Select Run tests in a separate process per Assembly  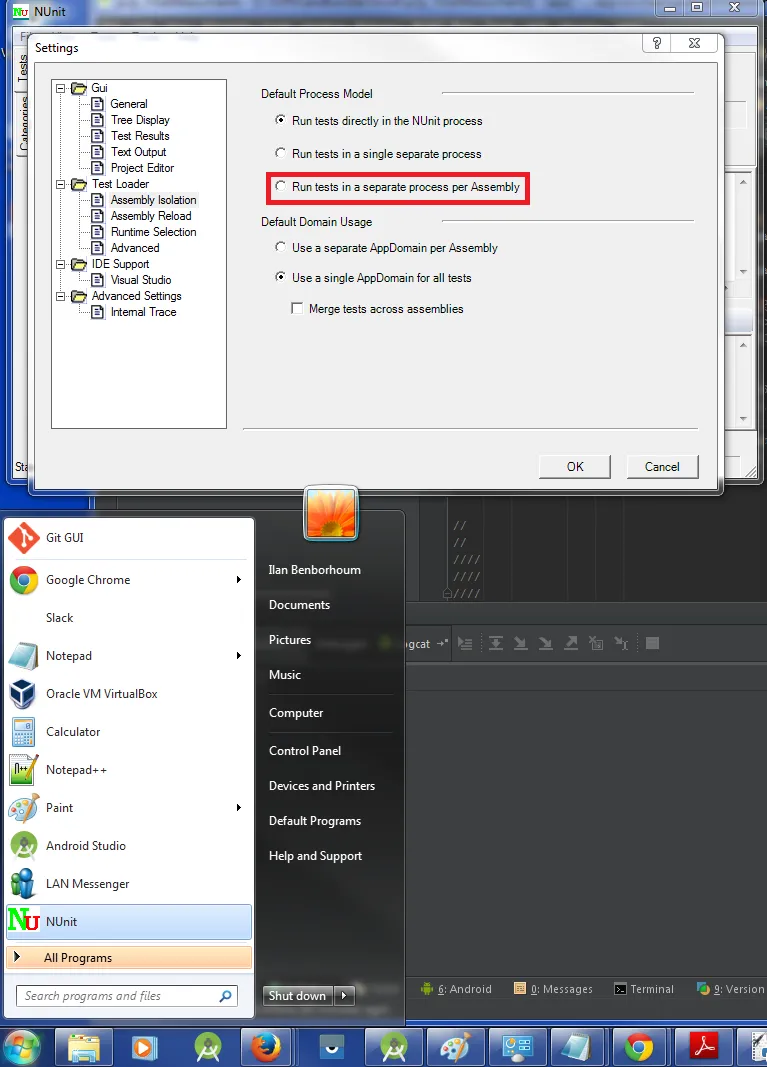pos(397,186)
